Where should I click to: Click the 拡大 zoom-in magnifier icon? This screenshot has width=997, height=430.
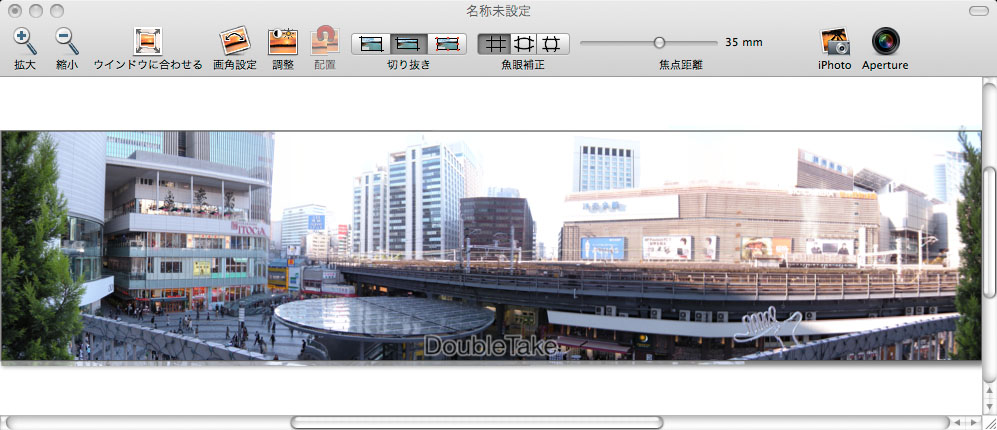pyautogui.click(x=24, y=42)
